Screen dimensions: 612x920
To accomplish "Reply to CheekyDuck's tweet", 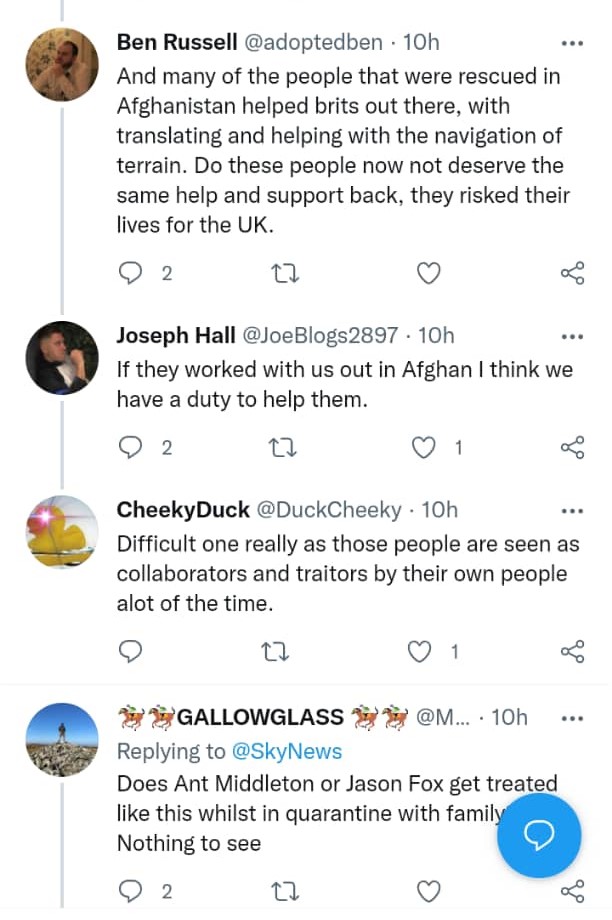I will click(x=131, y=652).
